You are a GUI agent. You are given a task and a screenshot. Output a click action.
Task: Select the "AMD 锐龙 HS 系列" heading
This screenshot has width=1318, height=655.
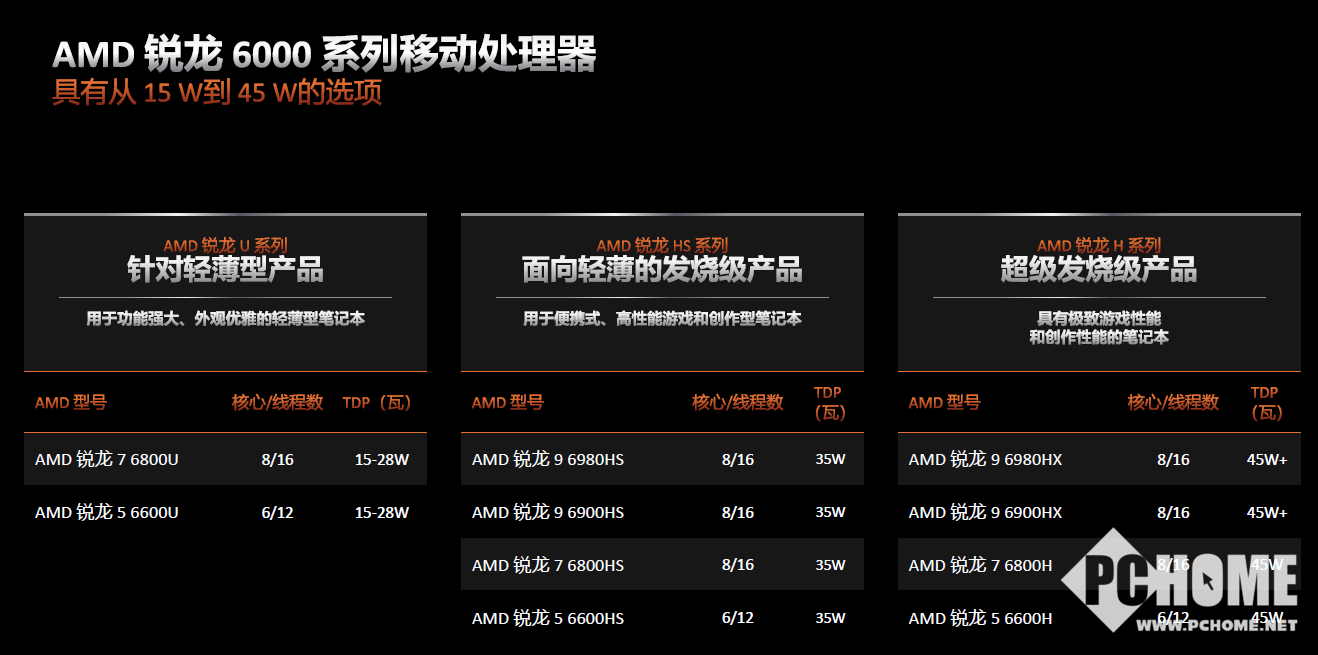(x=662, y=245)
